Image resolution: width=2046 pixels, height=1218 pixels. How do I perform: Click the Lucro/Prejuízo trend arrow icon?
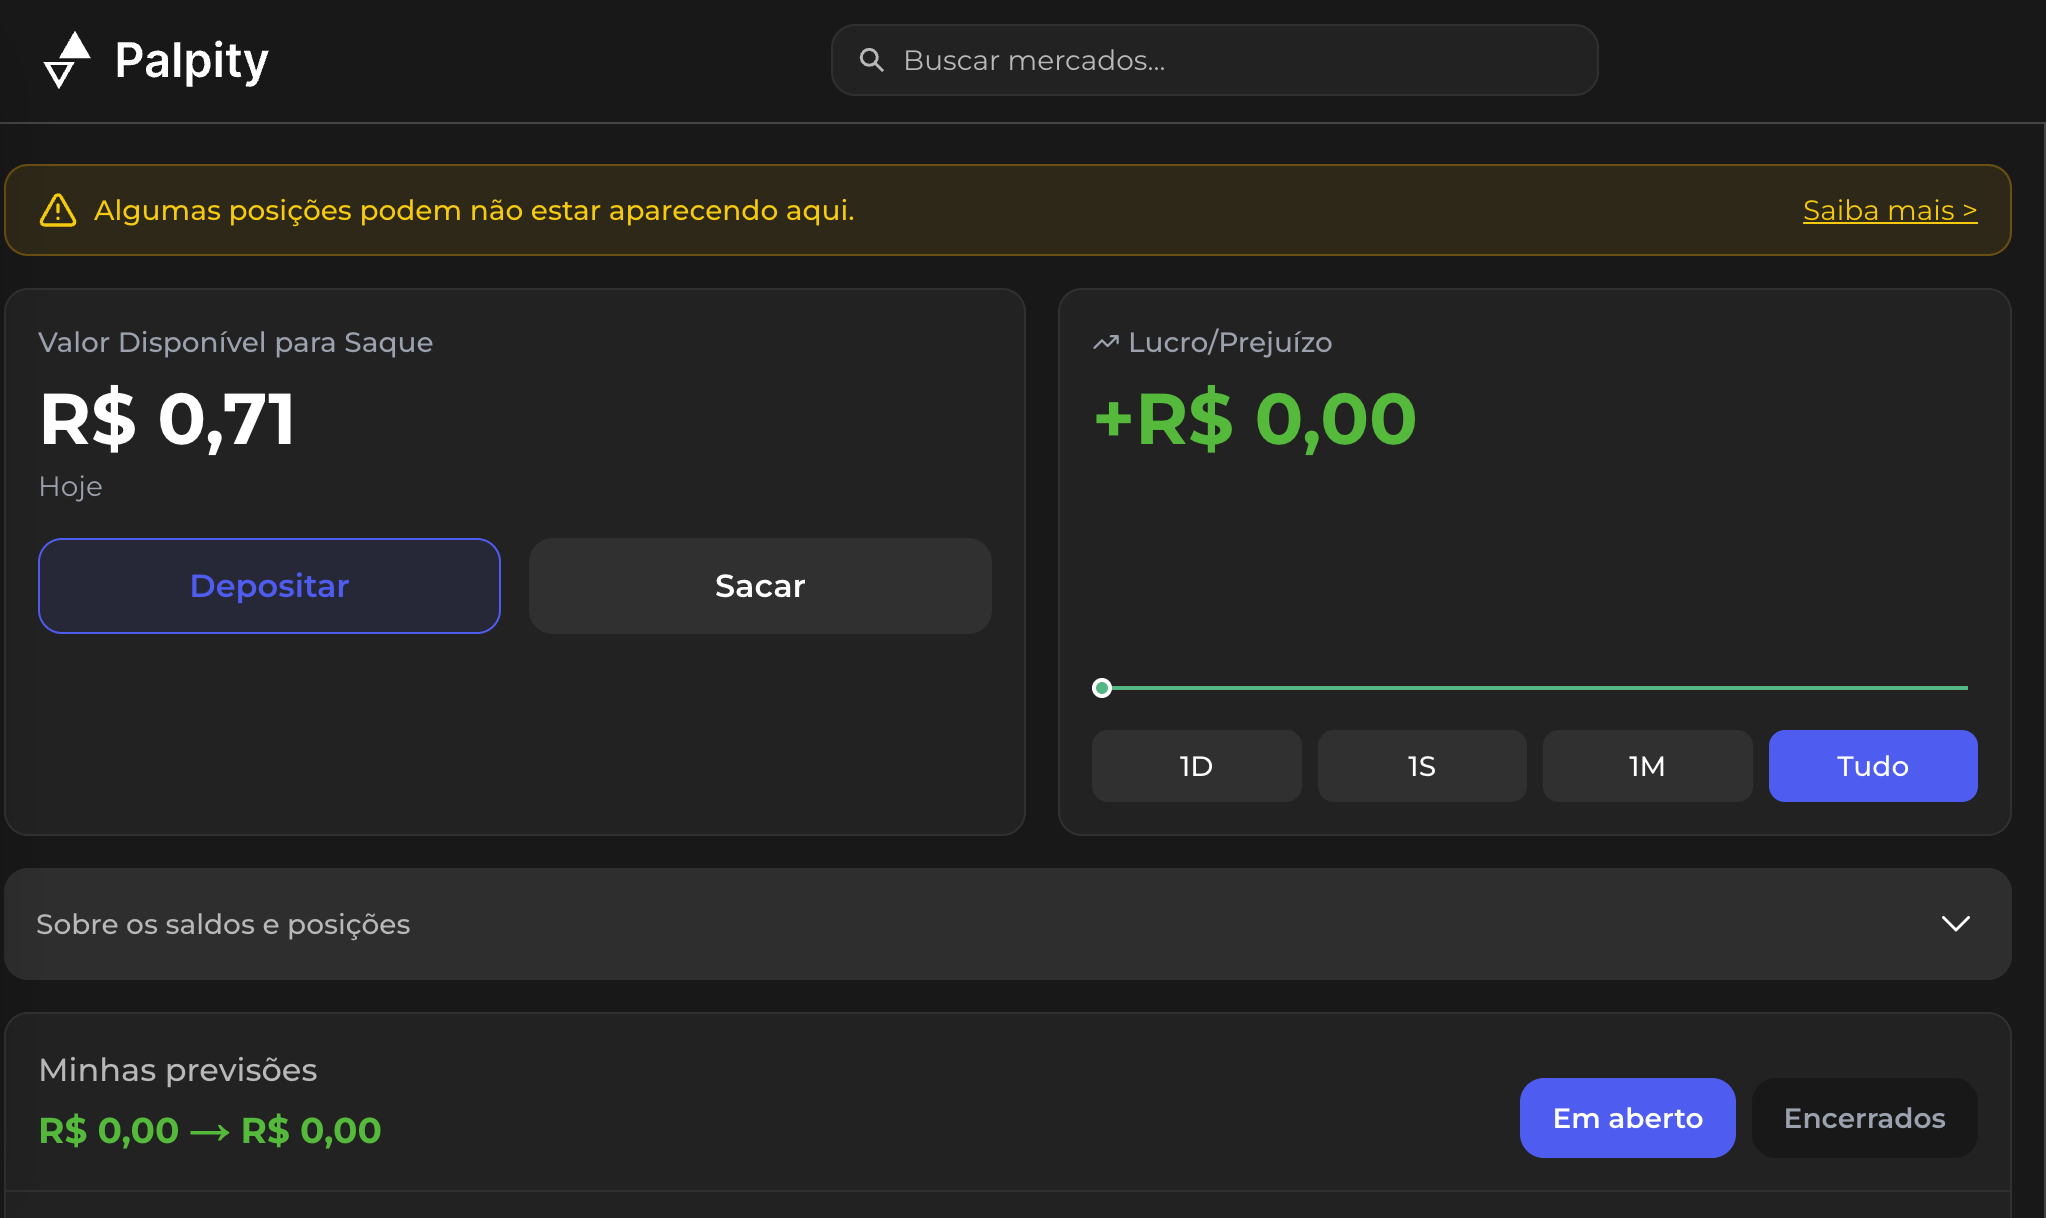[x=1105, y=343]
